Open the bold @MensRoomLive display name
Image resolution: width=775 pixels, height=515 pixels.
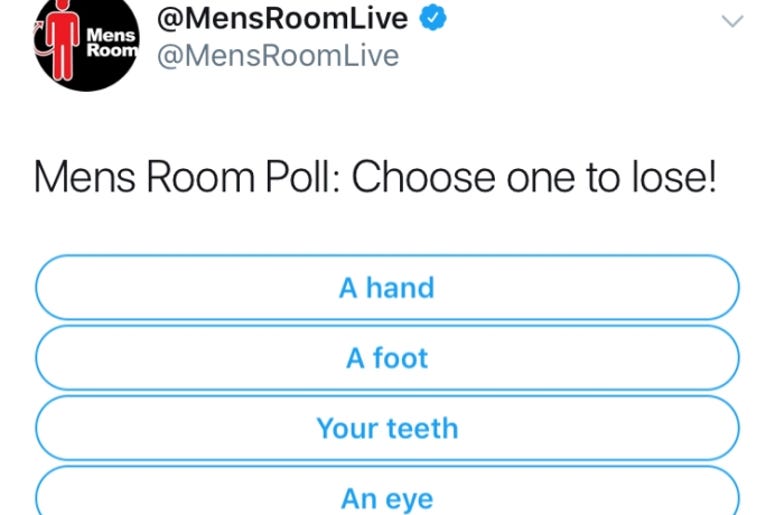coord(282,18)
